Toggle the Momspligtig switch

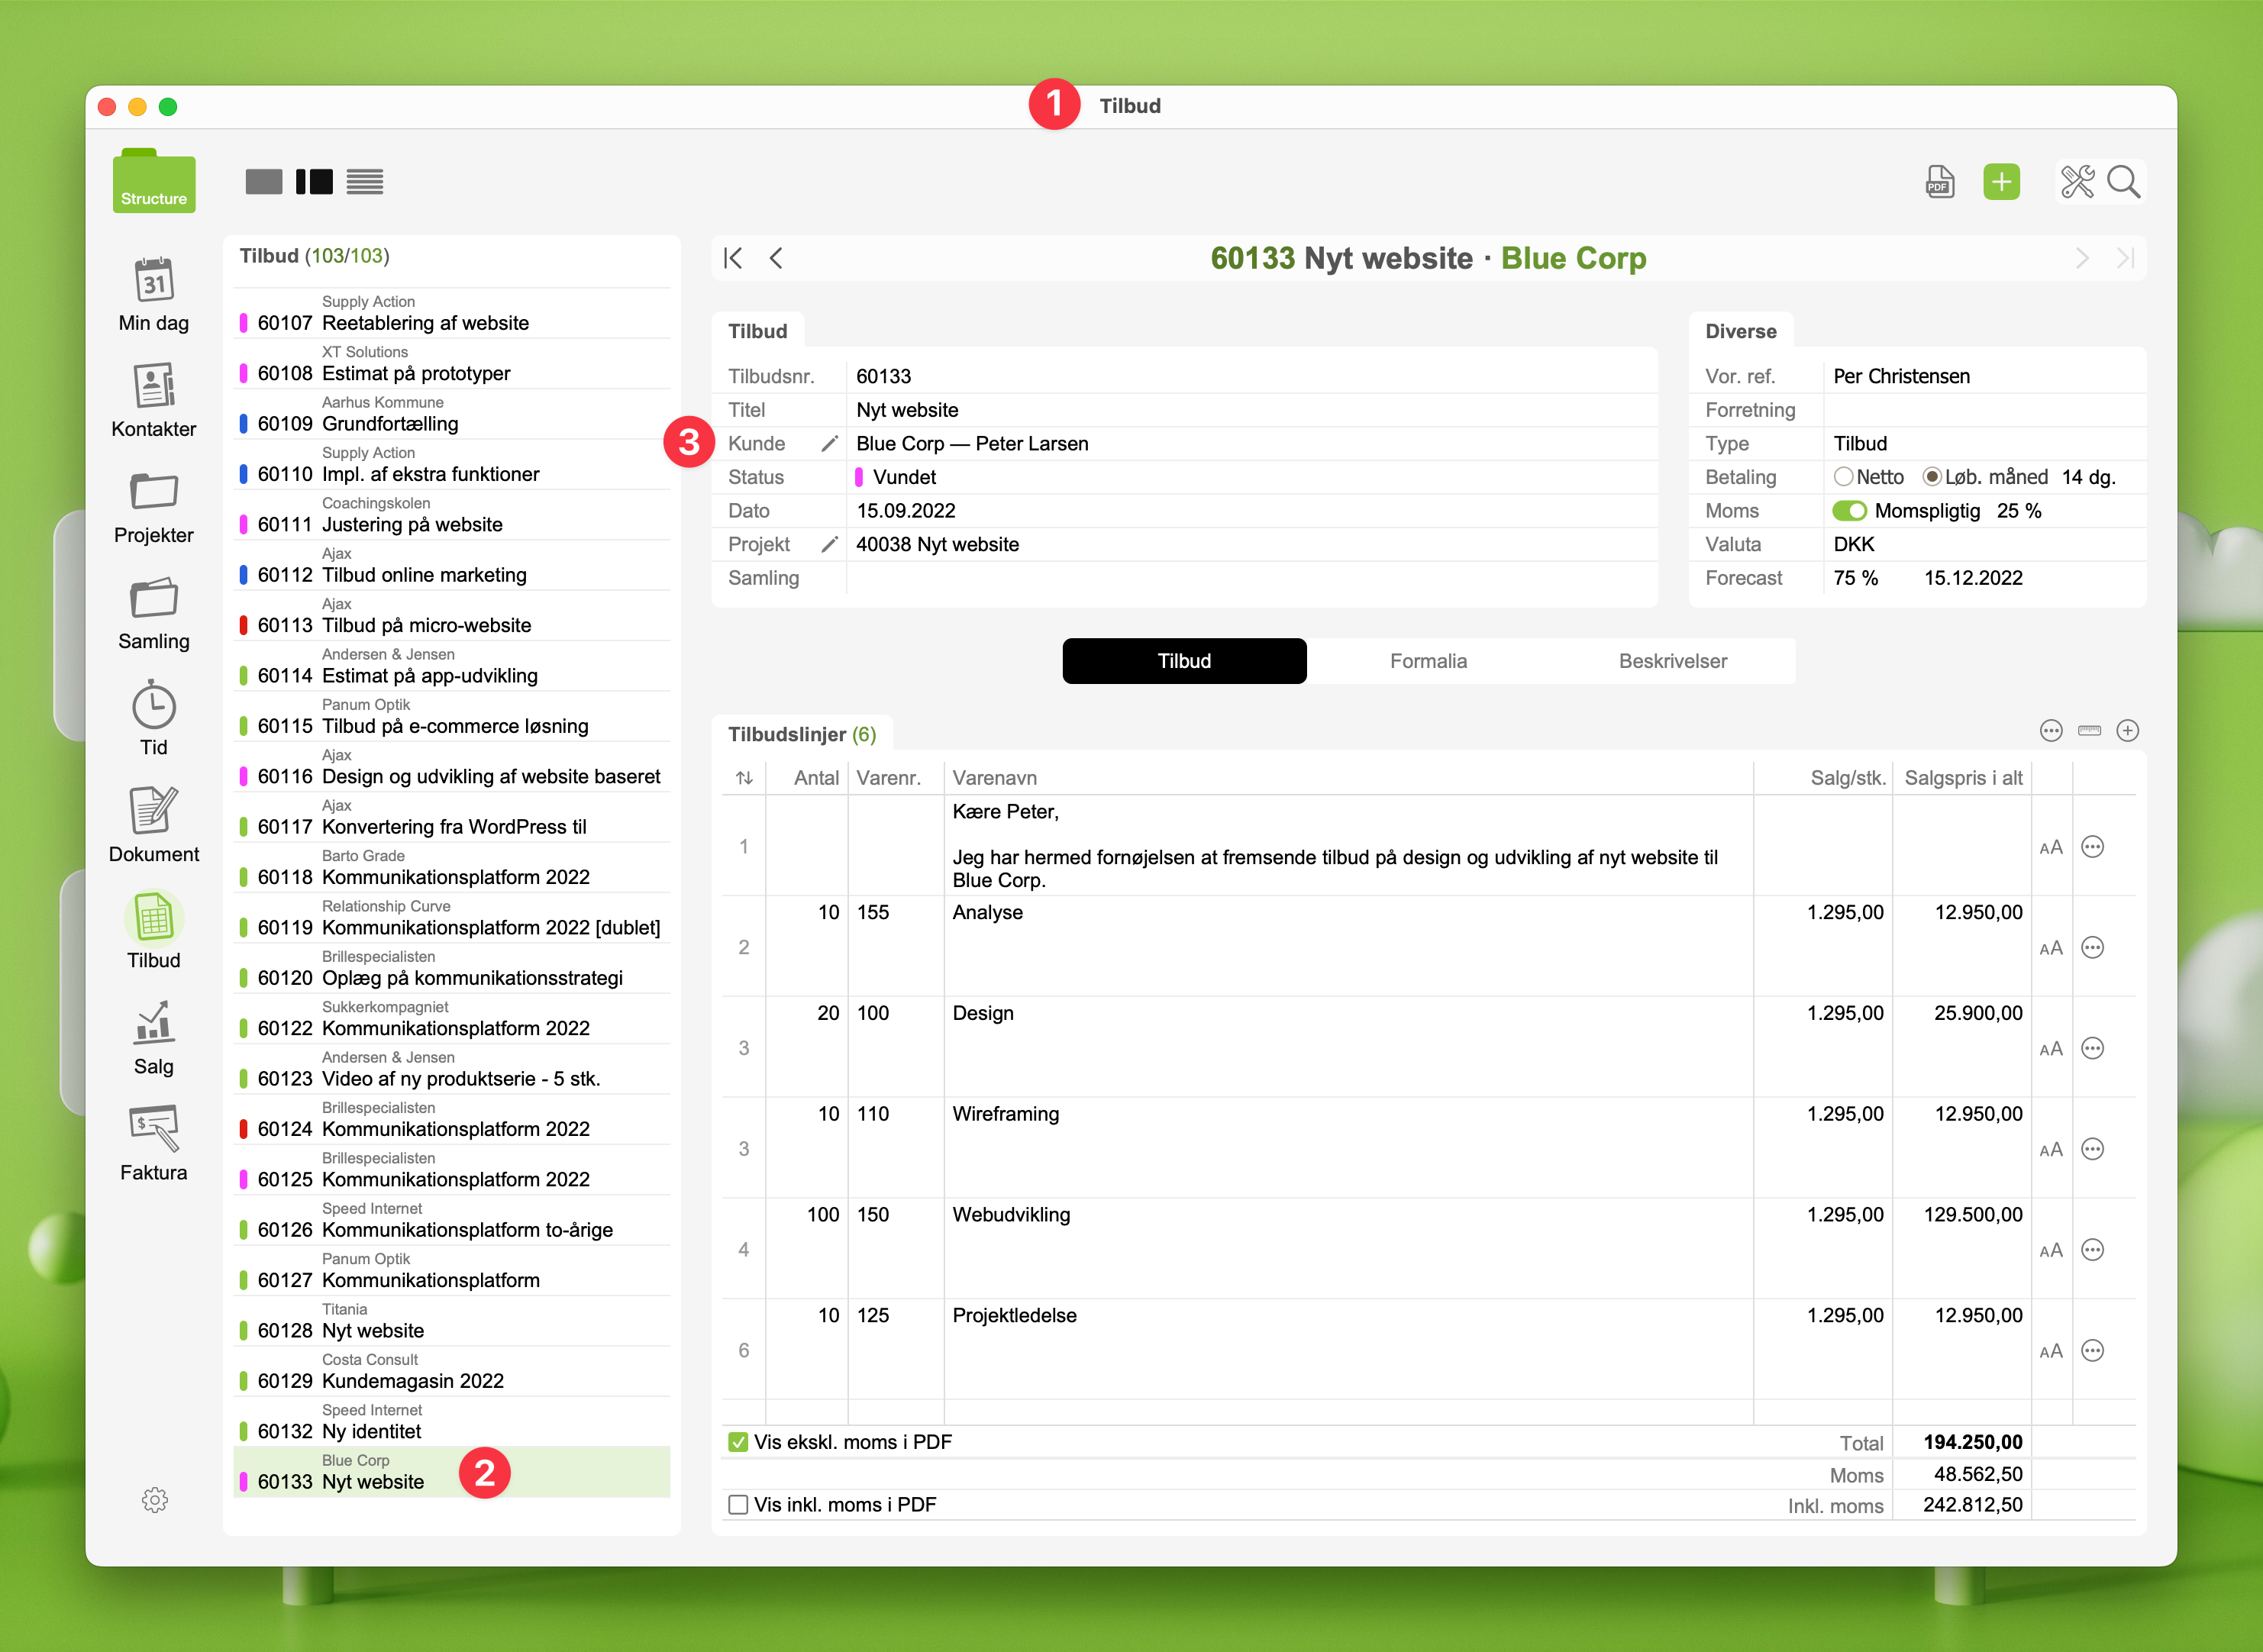(1849, 511)
